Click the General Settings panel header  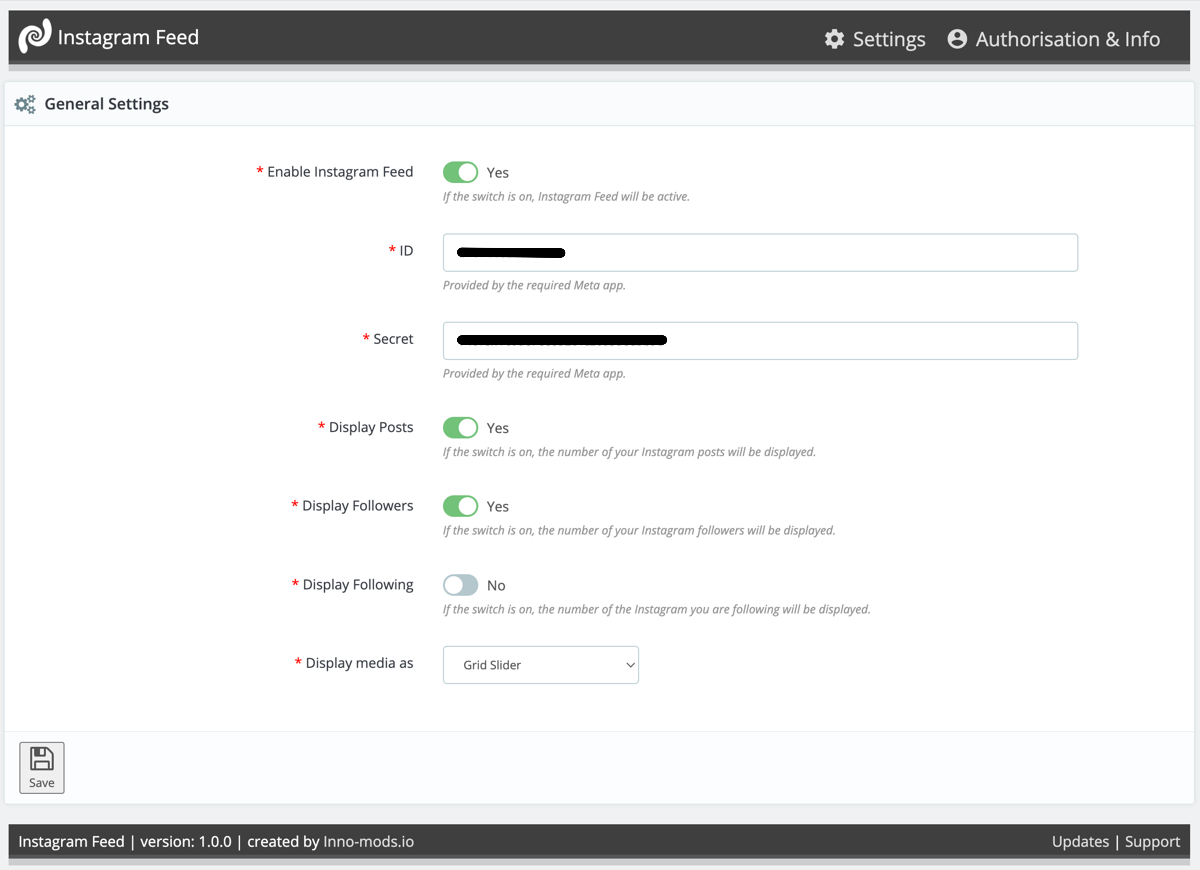pyautogui.click(x=107, y=103)
